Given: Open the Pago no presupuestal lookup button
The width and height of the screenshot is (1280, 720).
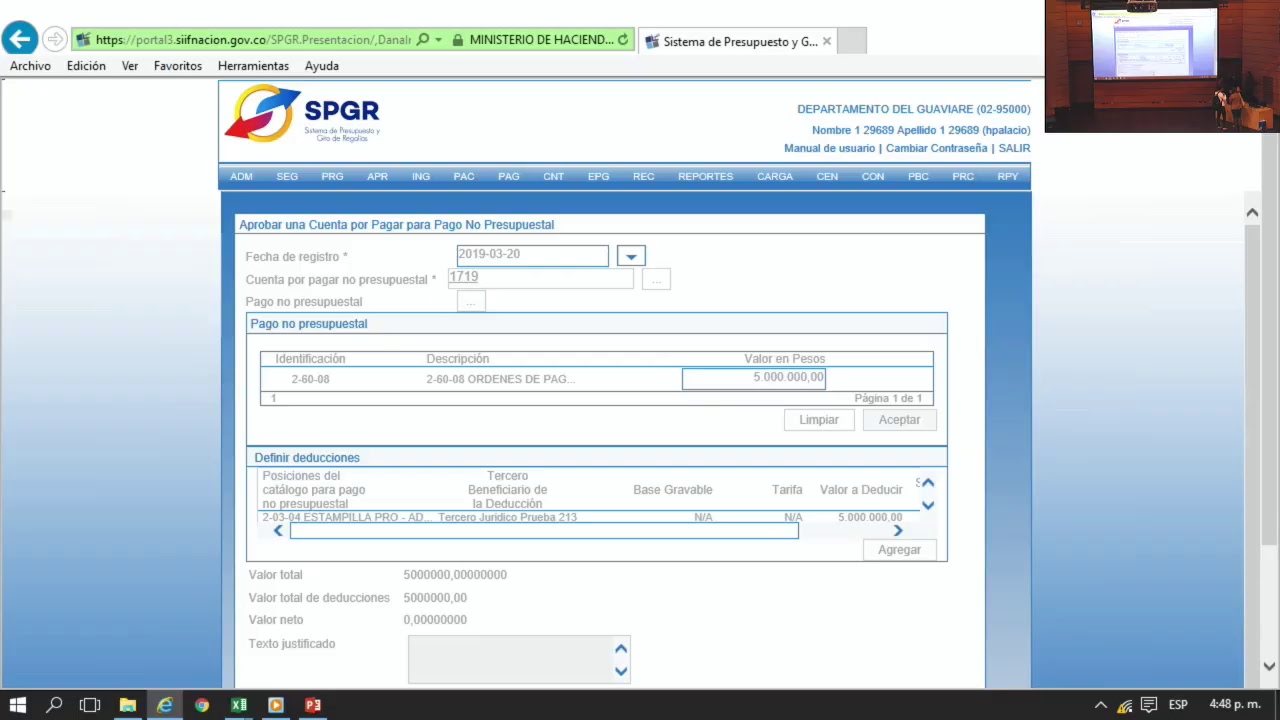Looking at the screenshot, I should [x=471, y=301].
